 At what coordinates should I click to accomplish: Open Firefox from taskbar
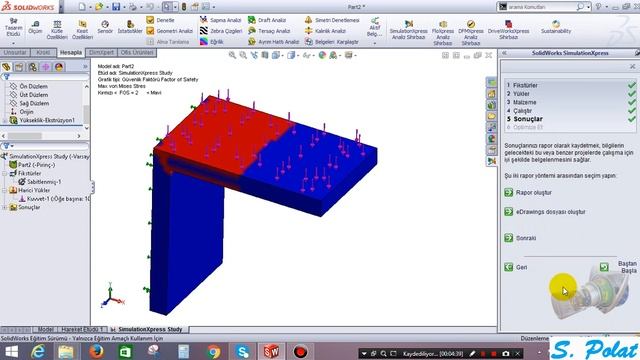click(x=96, y=351)
